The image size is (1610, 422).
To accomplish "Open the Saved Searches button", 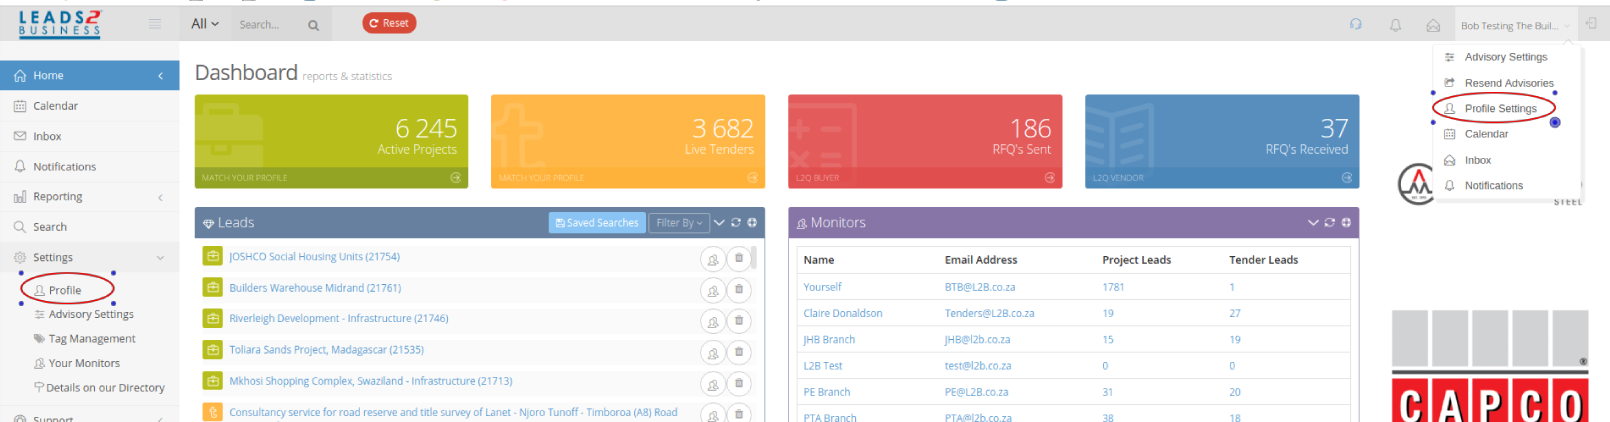I will [597, 223].
